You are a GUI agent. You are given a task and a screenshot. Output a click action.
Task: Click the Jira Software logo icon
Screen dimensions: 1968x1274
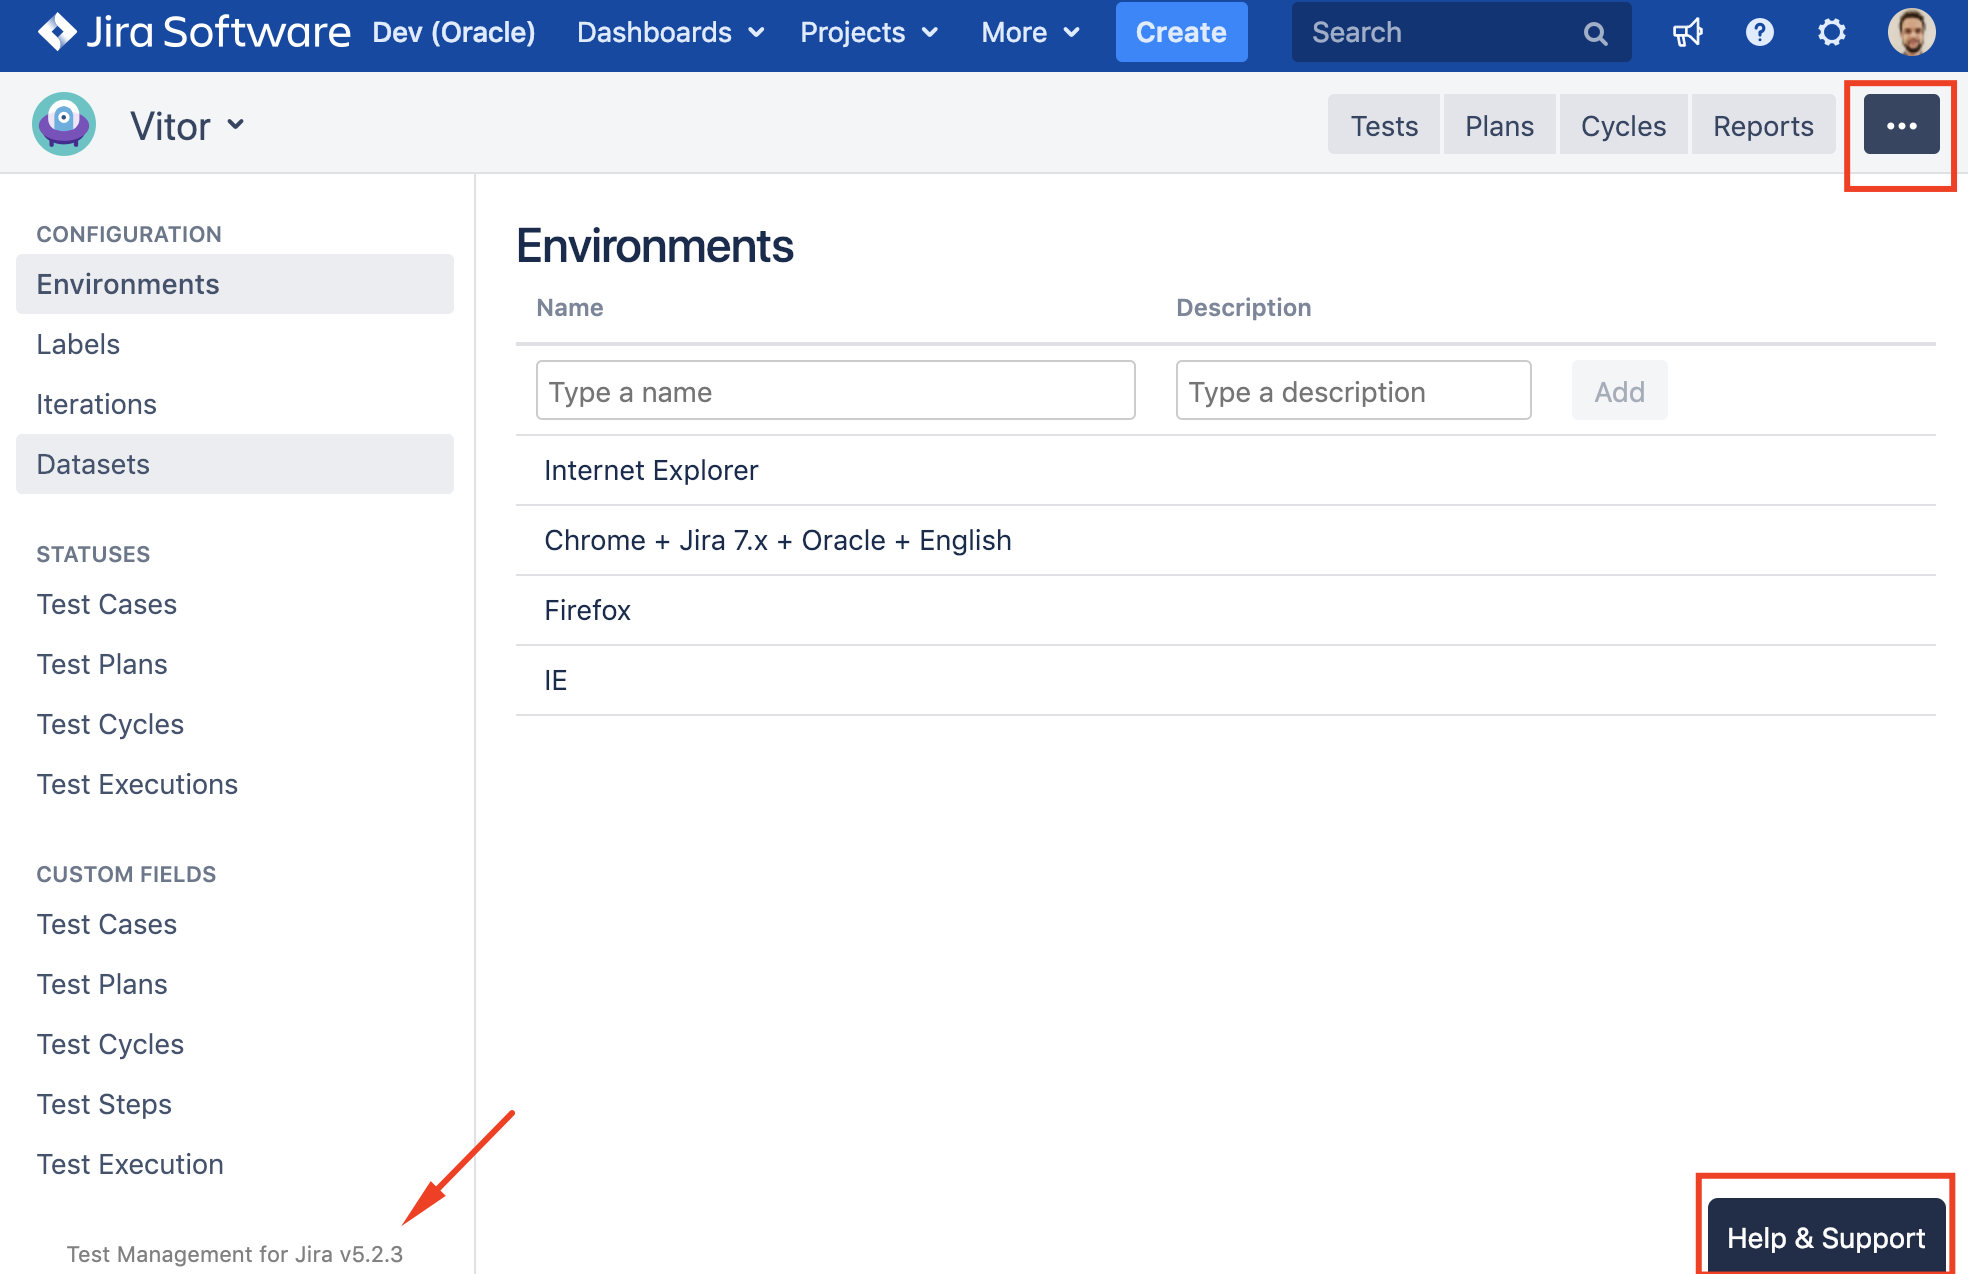click(57, 32)
